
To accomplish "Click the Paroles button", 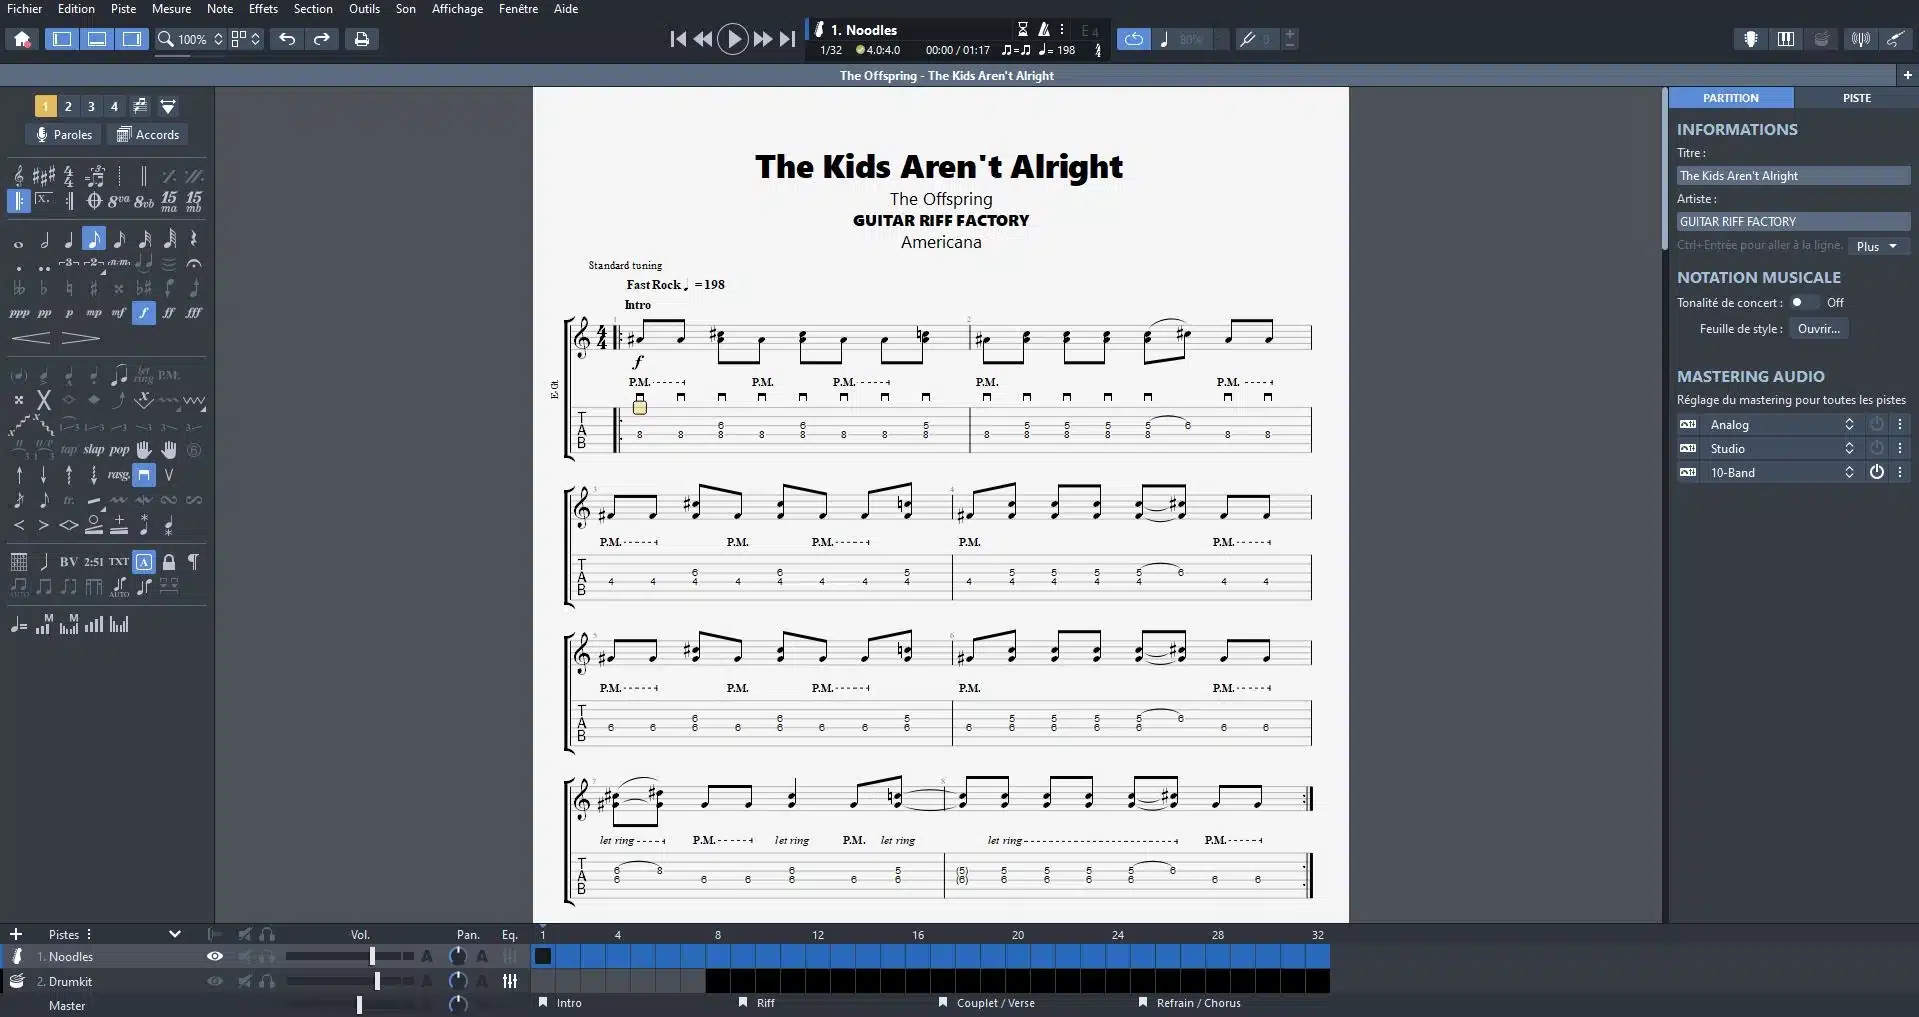I will (x=64, y=135).
